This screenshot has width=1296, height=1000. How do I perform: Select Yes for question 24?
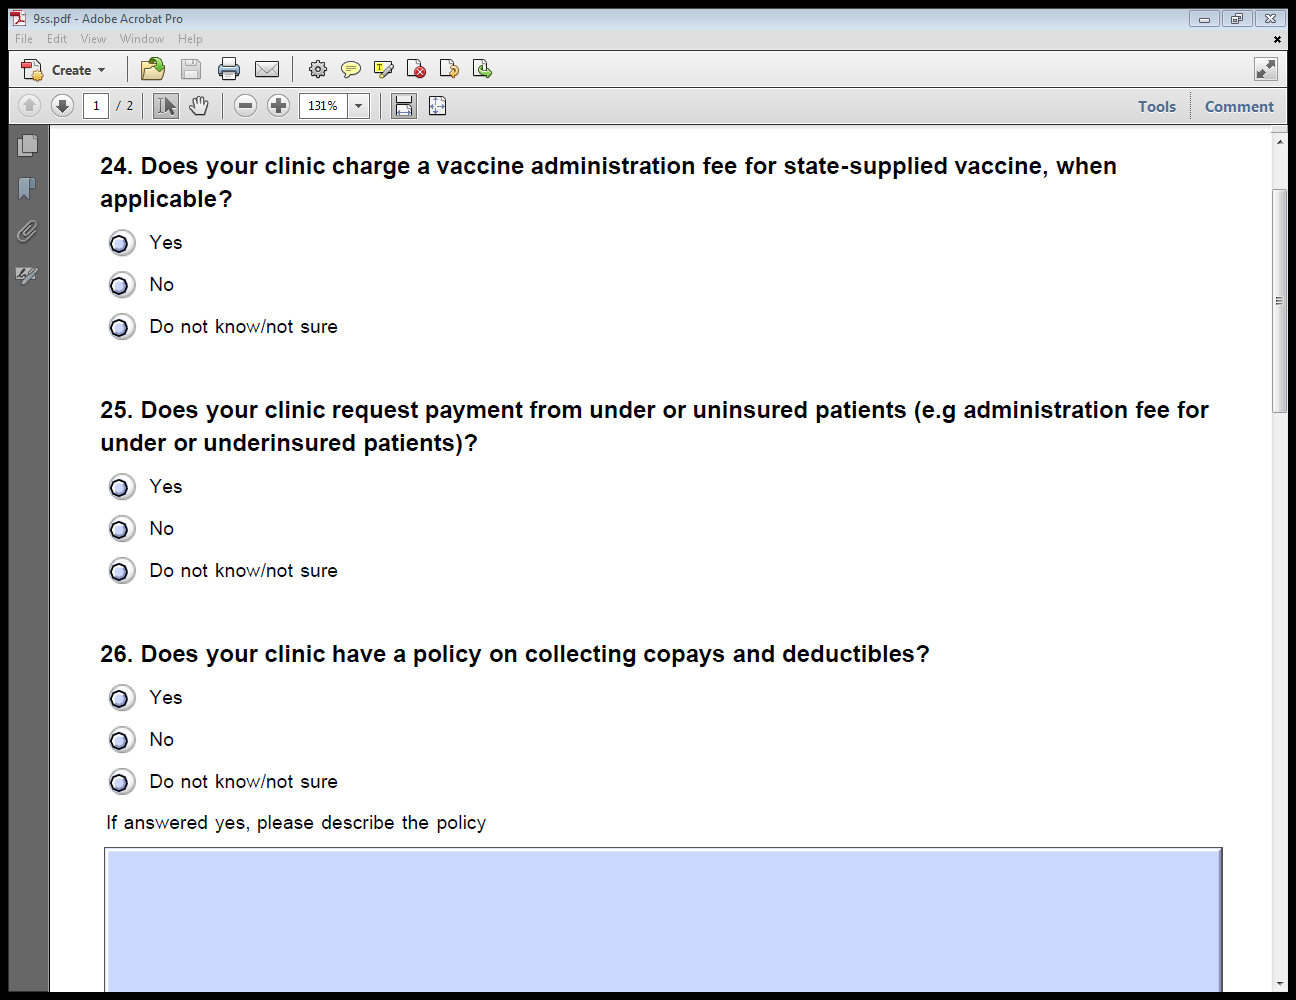121,243
